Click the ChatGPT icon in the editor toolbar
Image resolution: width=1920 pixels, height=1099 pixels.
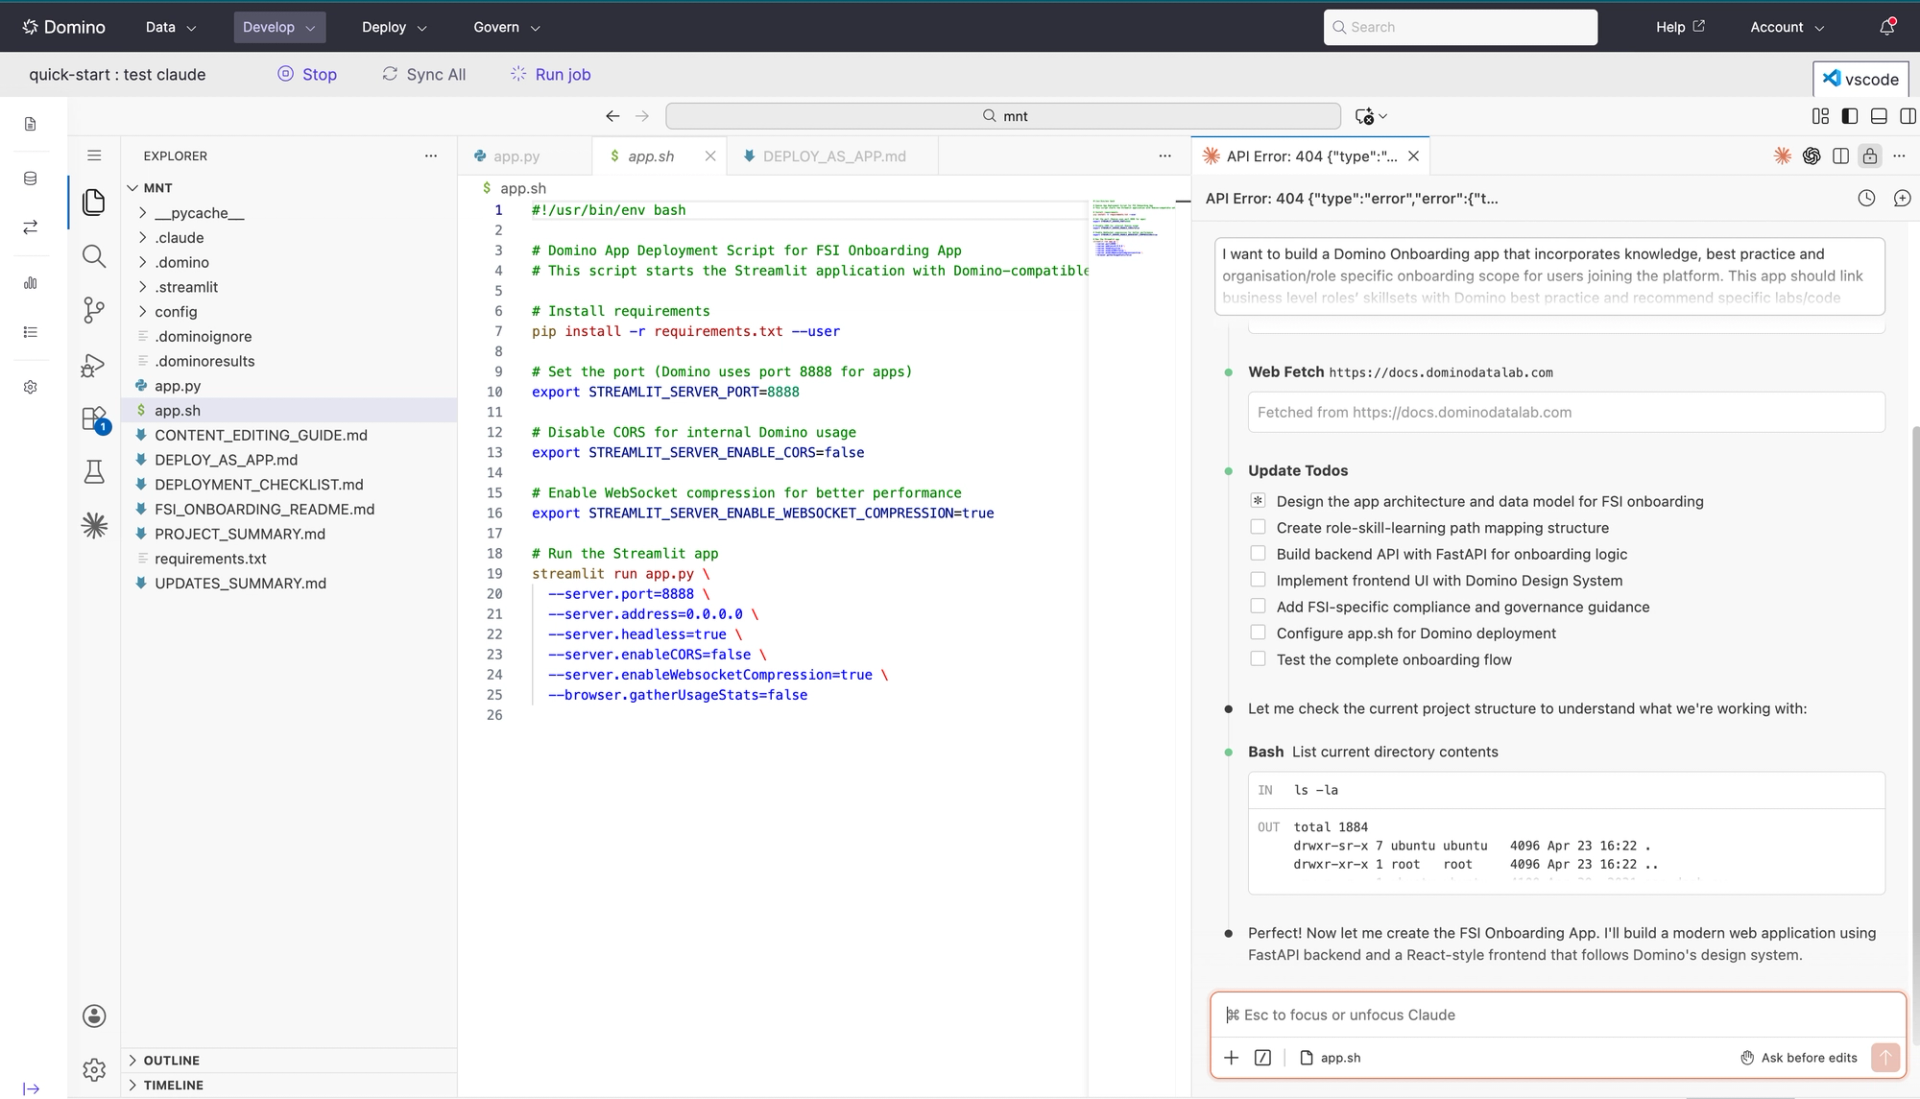[1811, 156]
